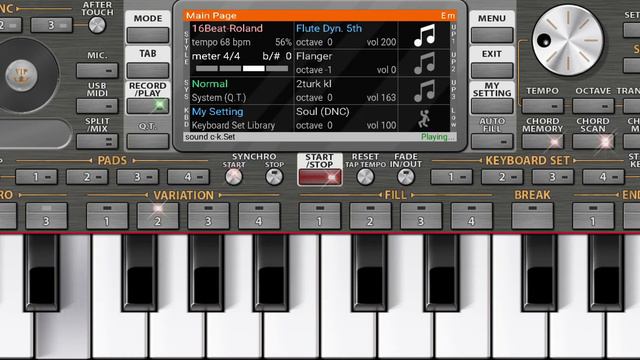Open the 16Beat-Roland style
Viewport: 640px width, 360px height.
[x=227, y=29]
